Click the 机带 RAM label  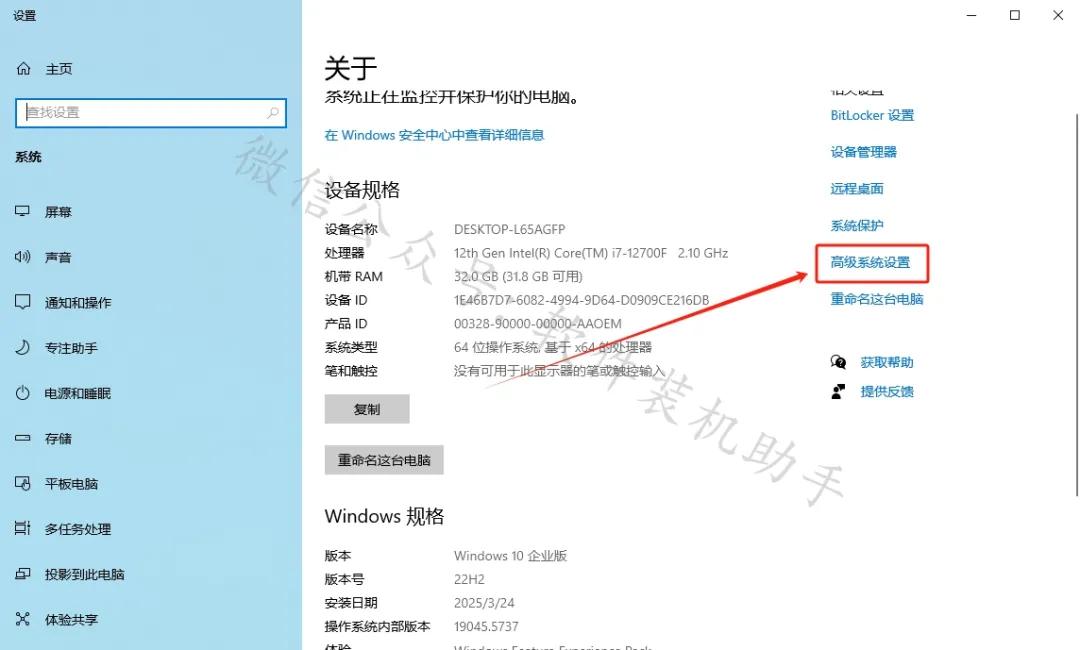tap(353, 276)
